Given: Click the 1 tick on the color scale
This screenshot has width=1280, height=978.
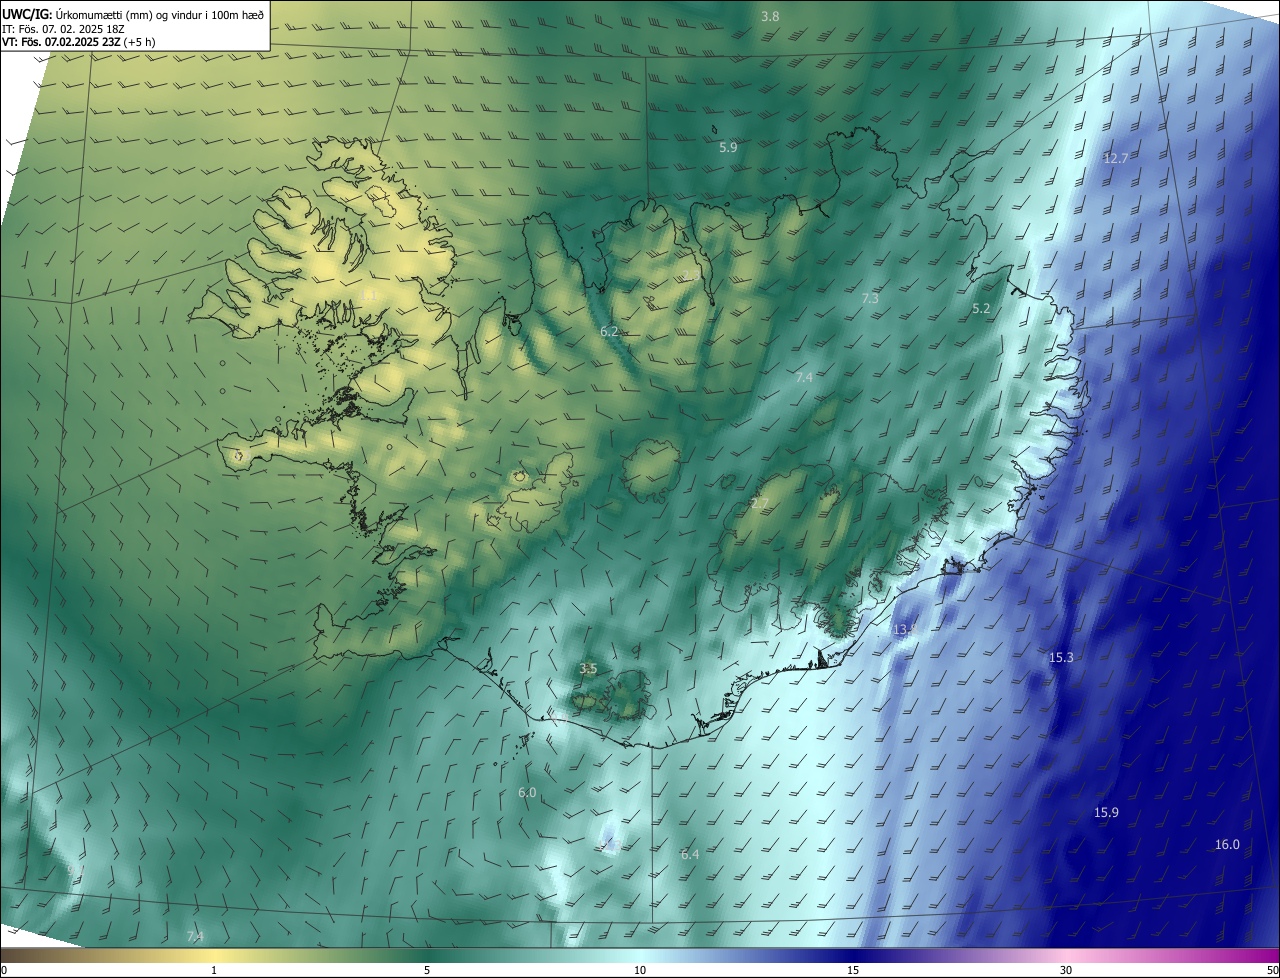Looking at the screenshot, I should (214, 970).
